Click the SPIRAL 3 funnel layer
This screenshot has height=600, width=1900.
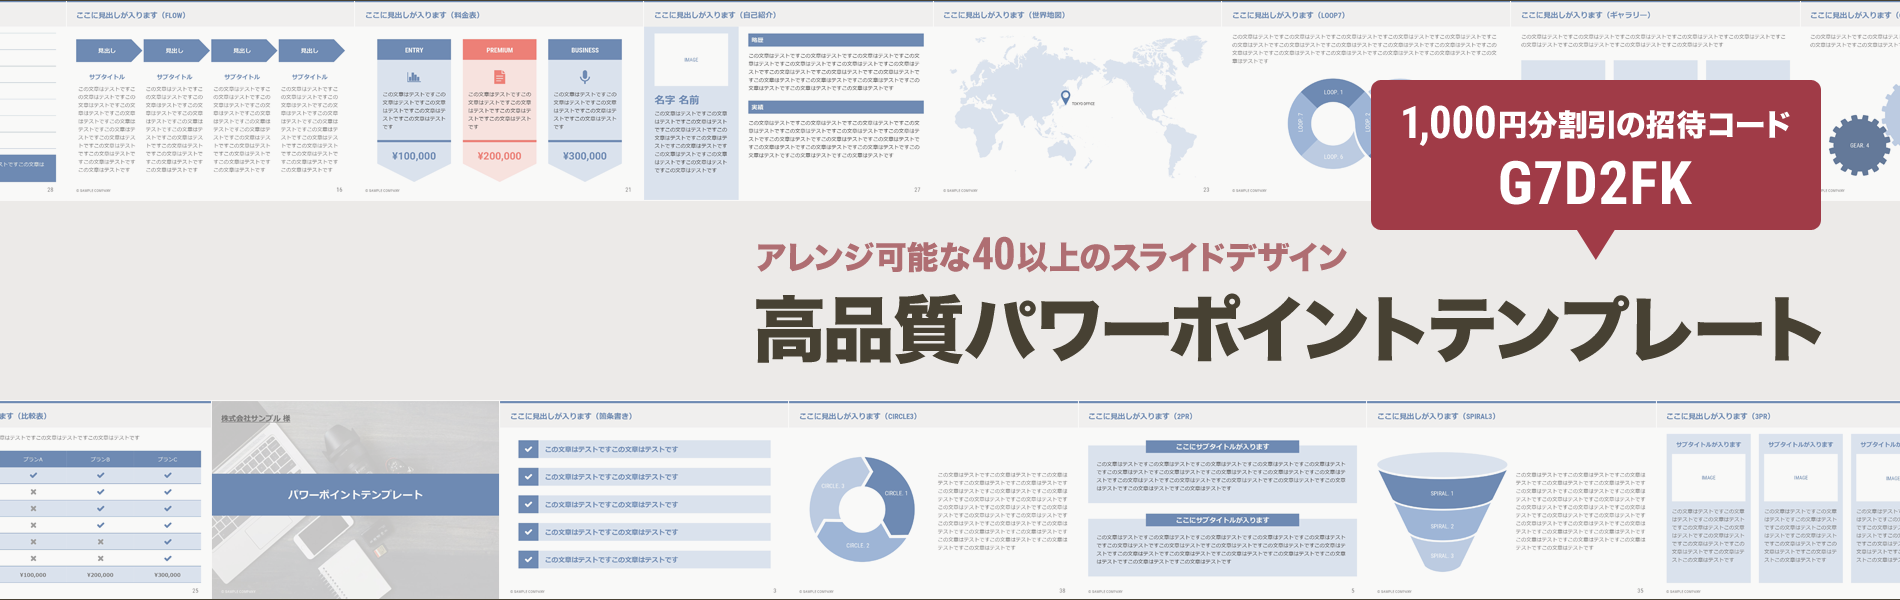pyautogui.click(x=1441, y=555)
